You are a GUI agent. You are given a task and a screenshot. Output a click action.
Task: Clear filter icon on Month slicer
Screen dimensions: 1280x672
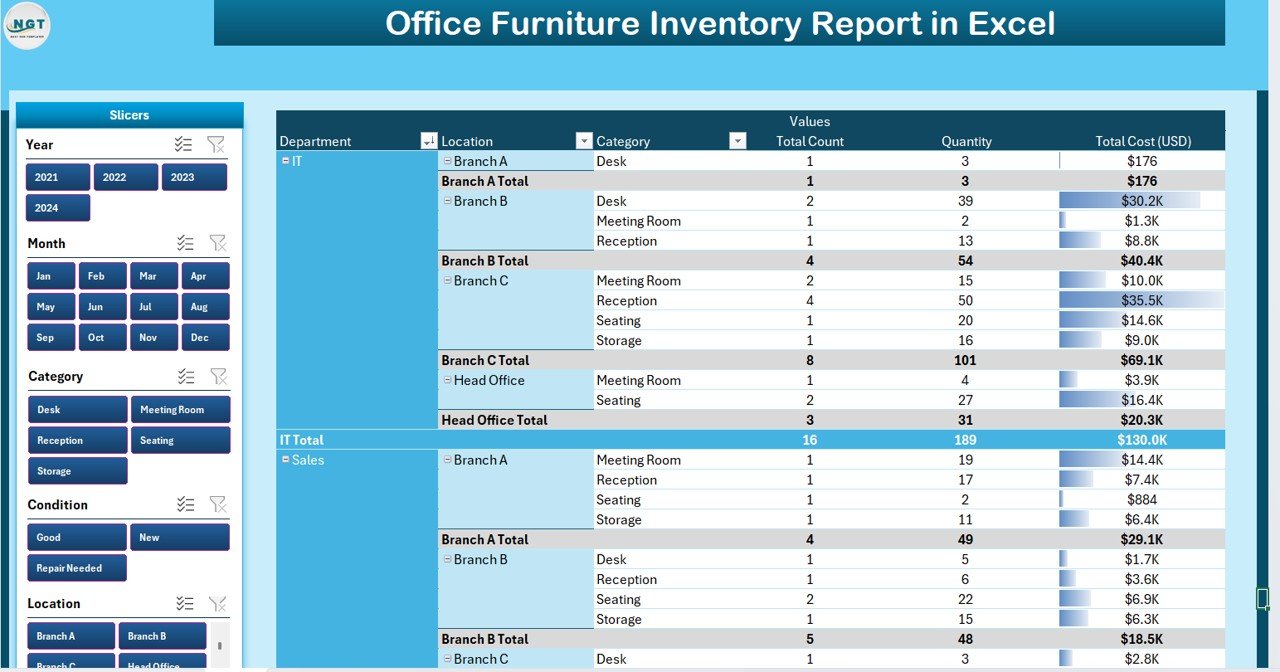[217, 243]
